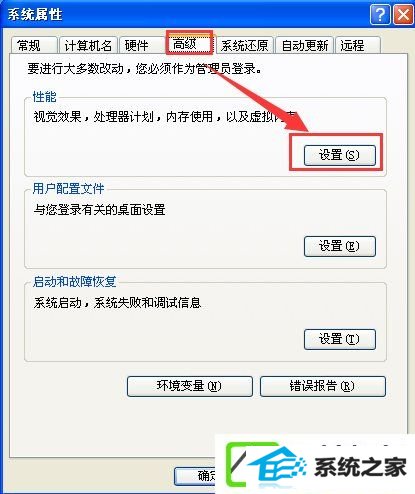This screenshot has height=494, width=415.
Task: Click the question mark help button
Action: tap(380, 15)
